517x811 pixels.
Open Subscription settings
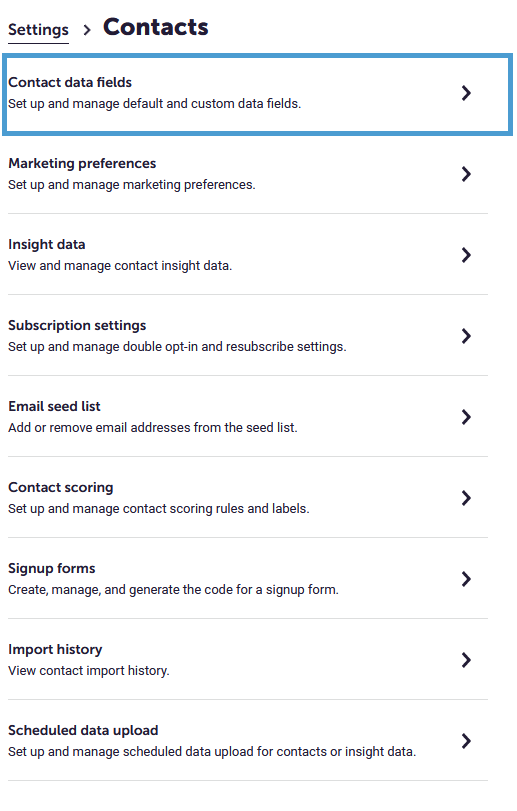tap(248, 336)
